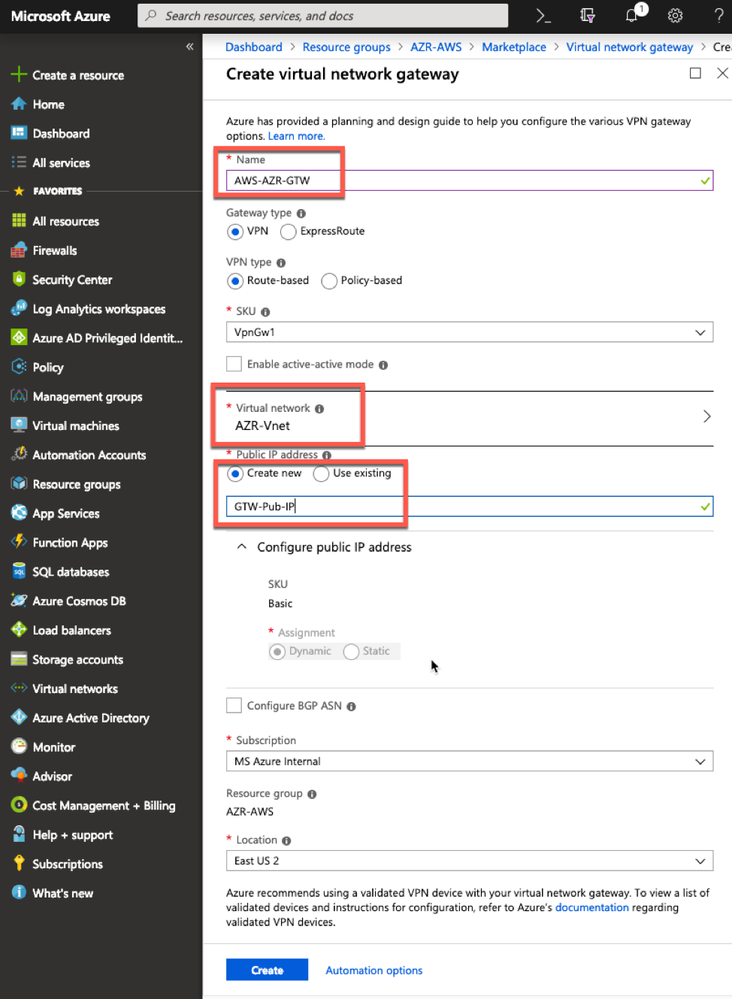This screenshot has width=732, height=999.
Task: Open help question mark icon
Action: tap(719, 16)
